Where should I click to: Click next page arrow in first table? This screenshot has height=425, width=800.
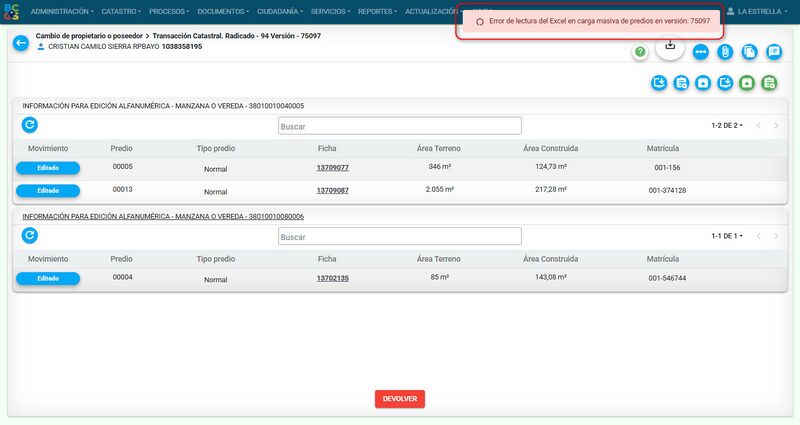coord(776,126)
